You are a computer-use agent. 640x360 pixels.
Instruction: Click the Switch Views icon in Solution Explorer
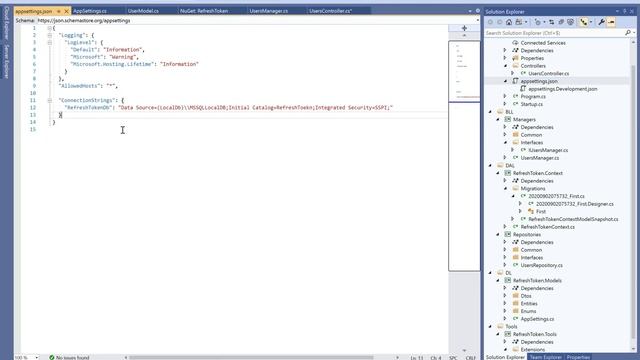(x=519, y=22)
